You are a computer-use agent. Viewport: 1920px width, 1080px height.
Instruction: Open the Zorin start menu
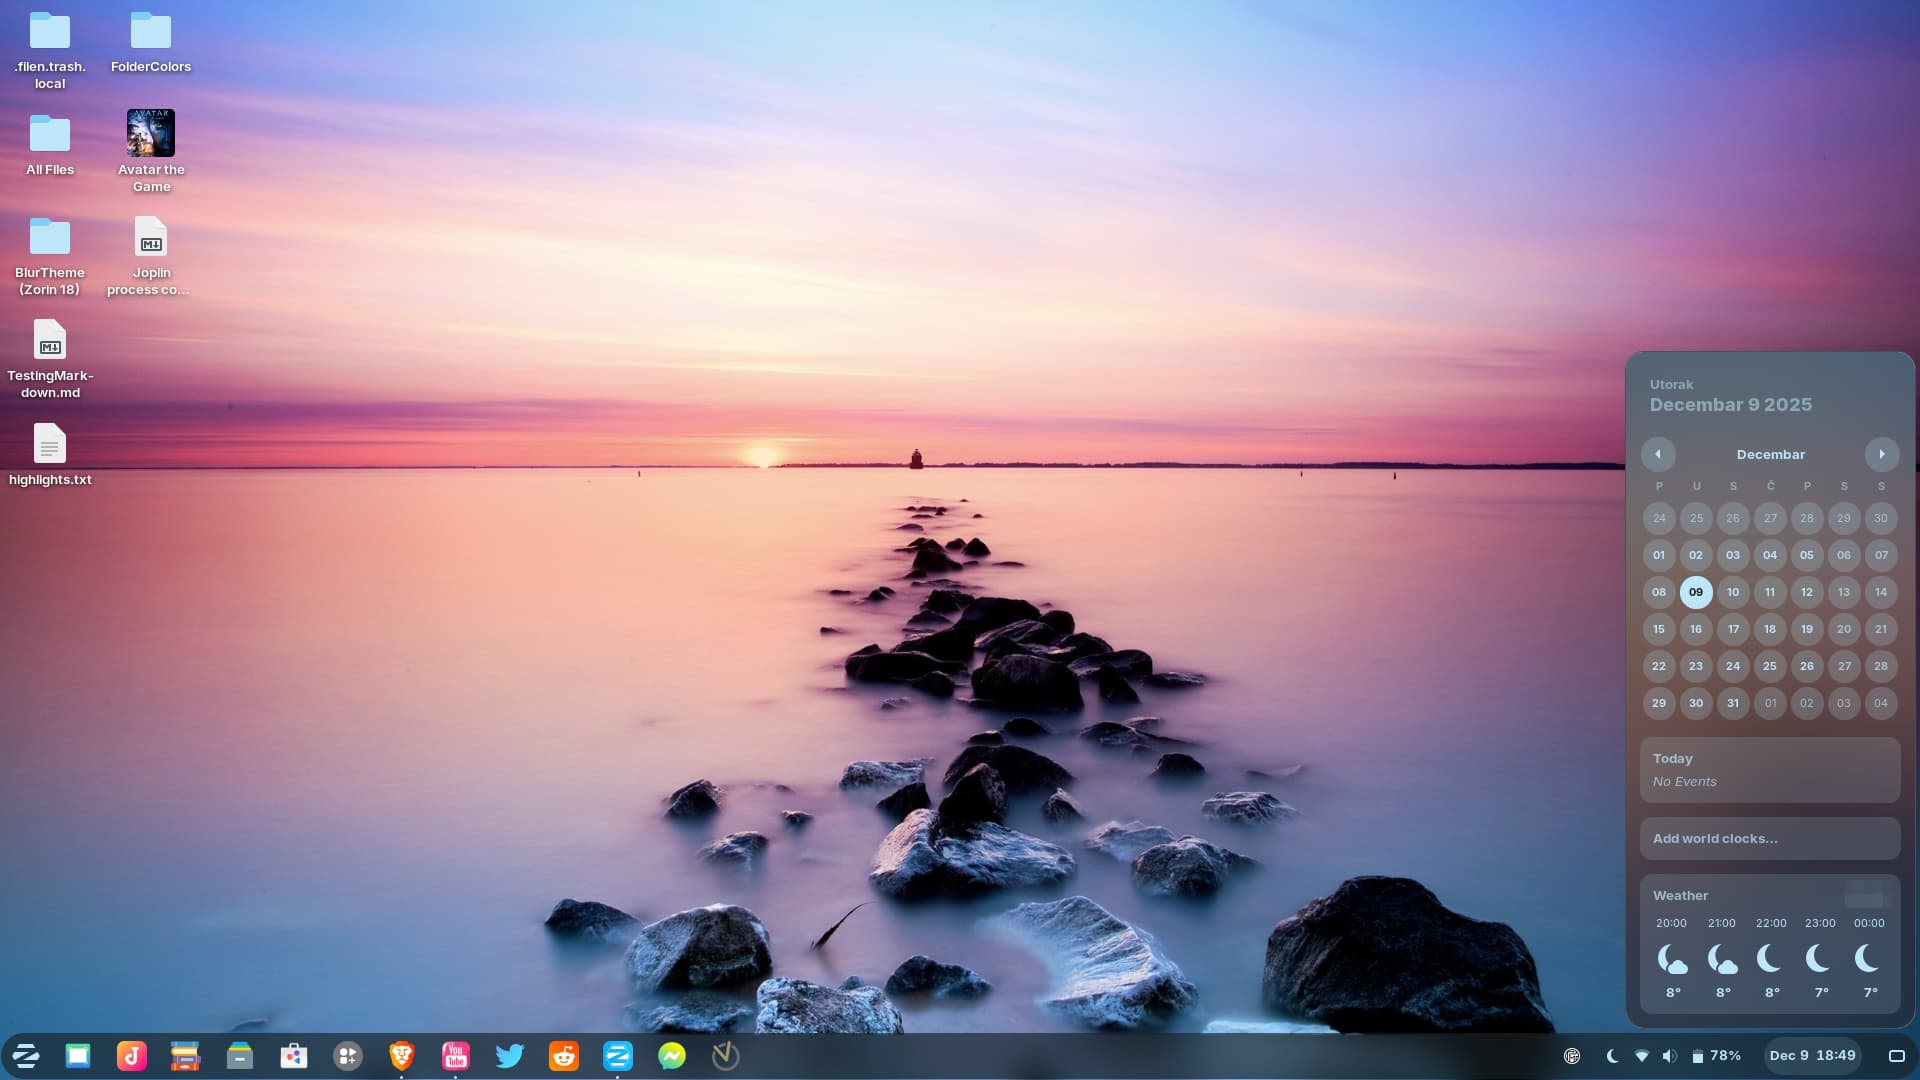pyautogui.click(x=25, y=1056)
